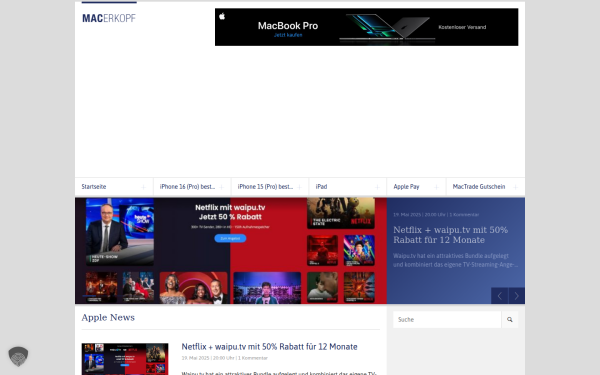Click the Macerkopf logo
This screenshot has width=600, height=375.
point(109,18)
